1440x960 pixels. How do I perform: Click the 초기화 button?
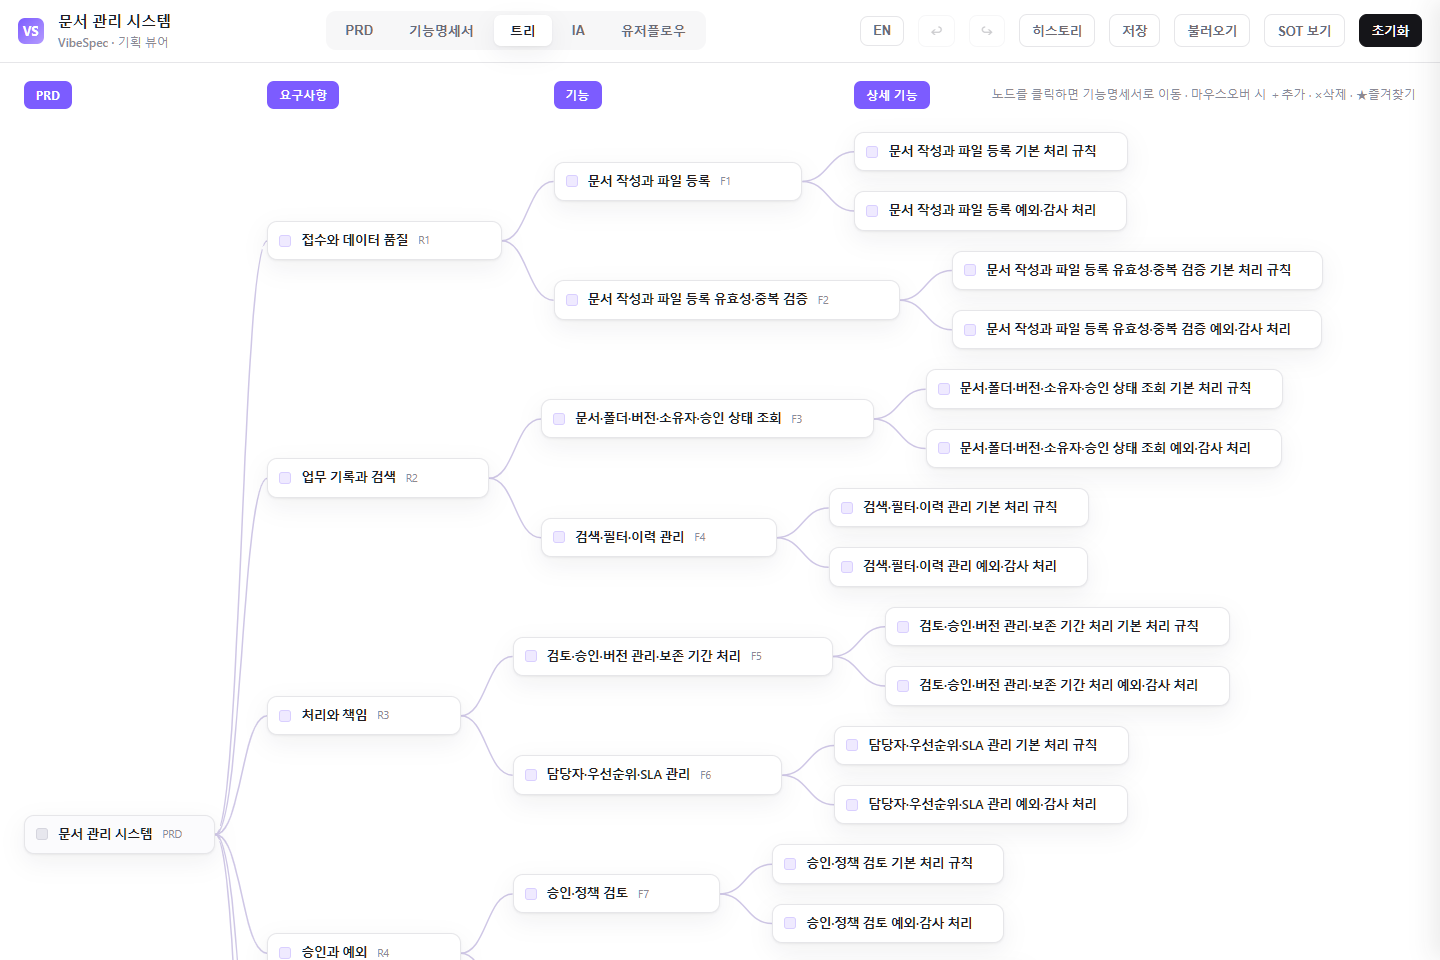[1390, 31]
